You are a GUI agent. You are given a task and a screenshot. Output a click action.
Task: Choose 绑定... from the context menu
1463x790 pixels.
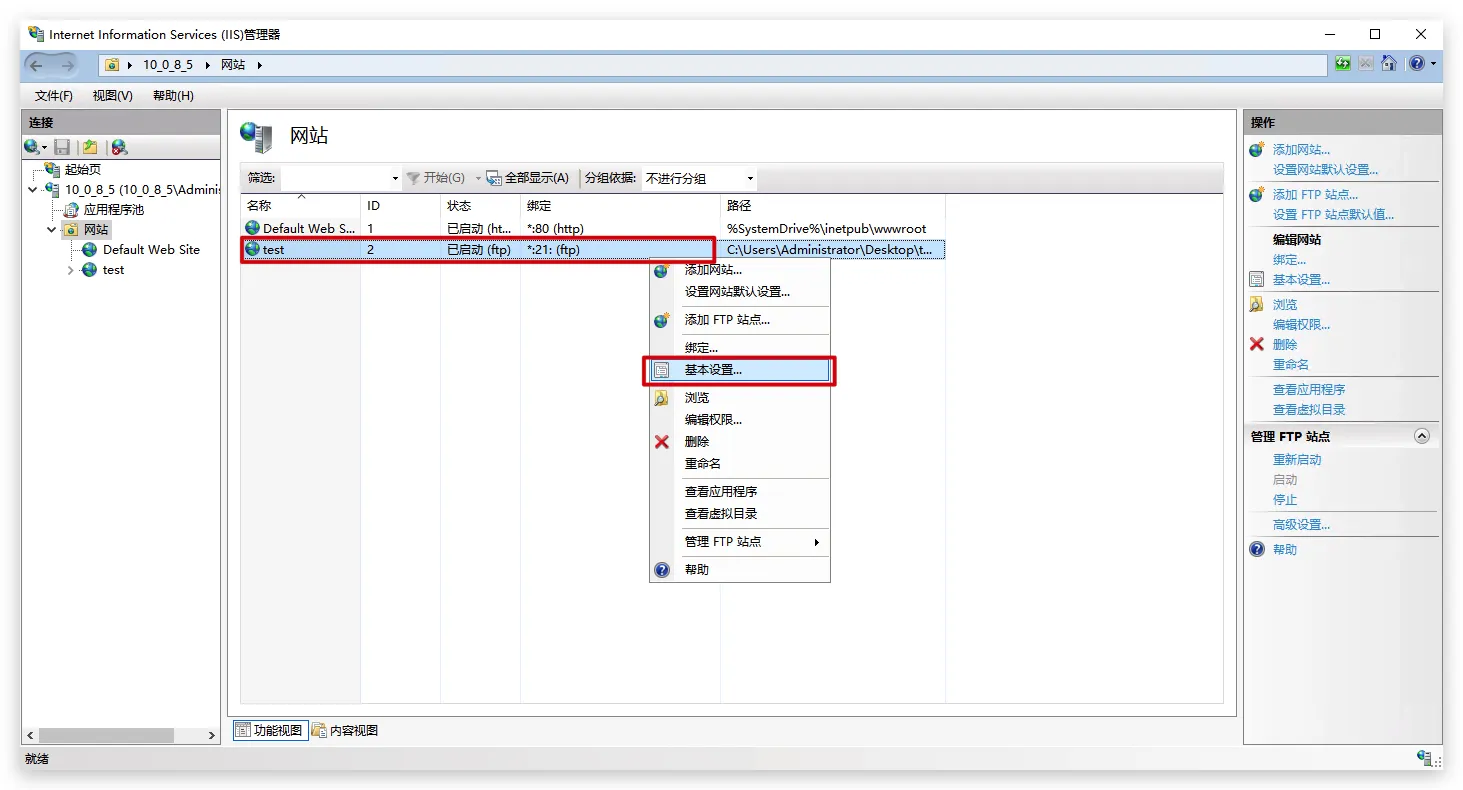[x=740, y=348]
